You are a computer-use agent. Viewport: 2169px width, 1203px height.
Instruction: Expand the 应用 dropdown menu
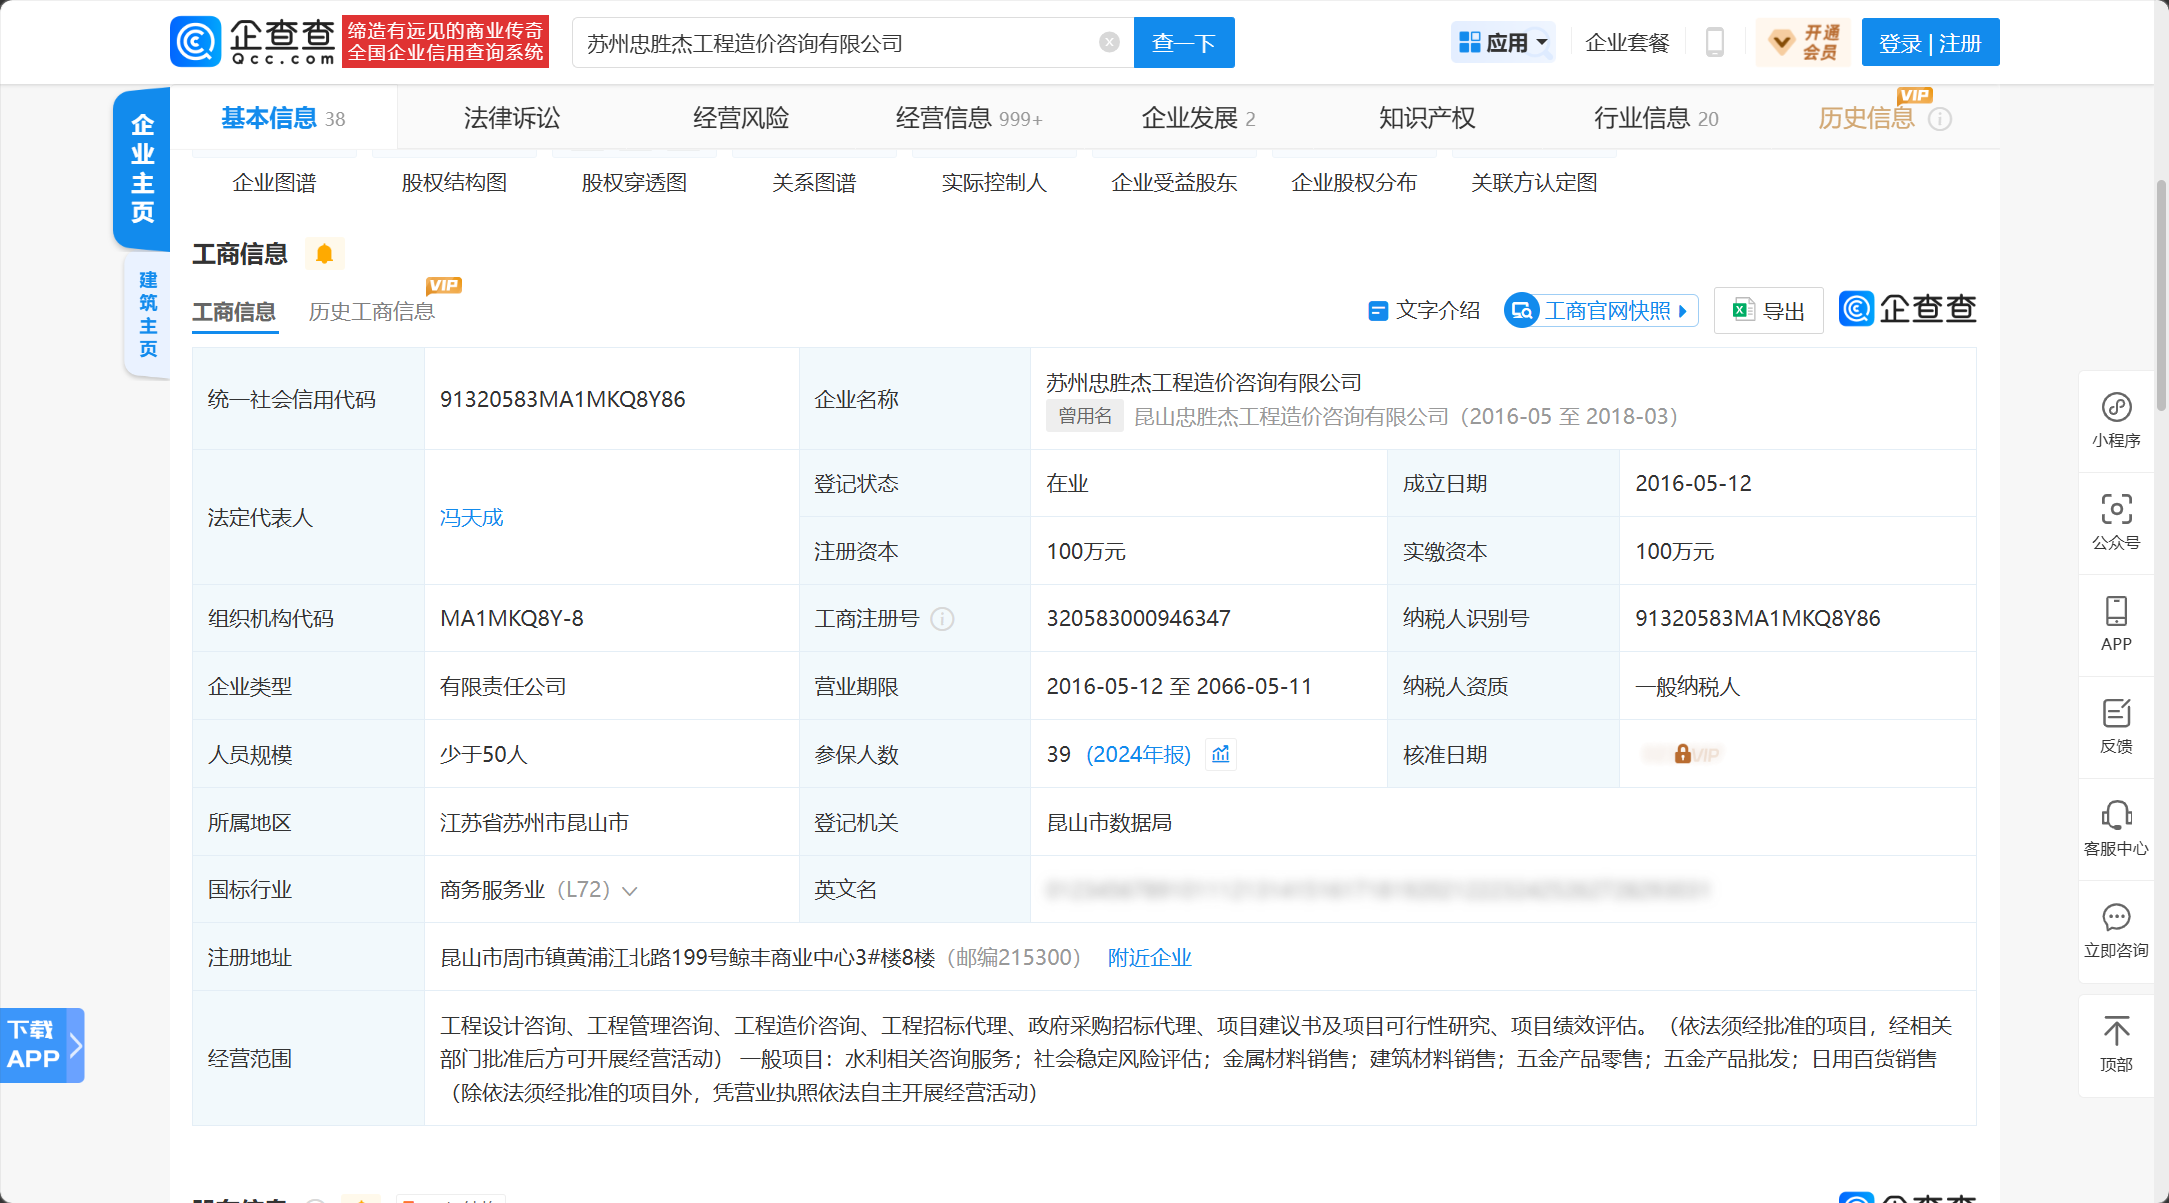1503,43
